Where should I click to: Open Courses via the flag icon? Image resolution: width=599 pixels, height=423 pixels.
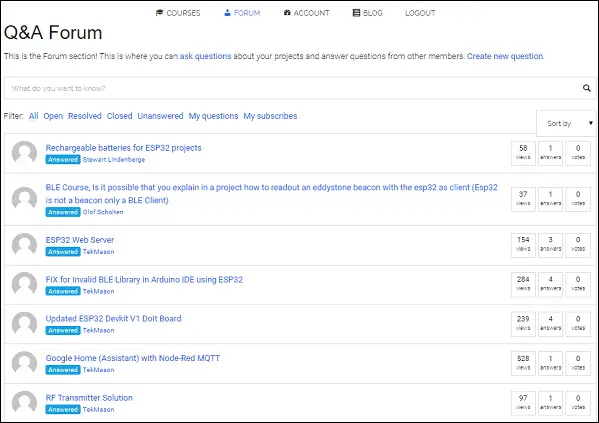tap(159, 13)
